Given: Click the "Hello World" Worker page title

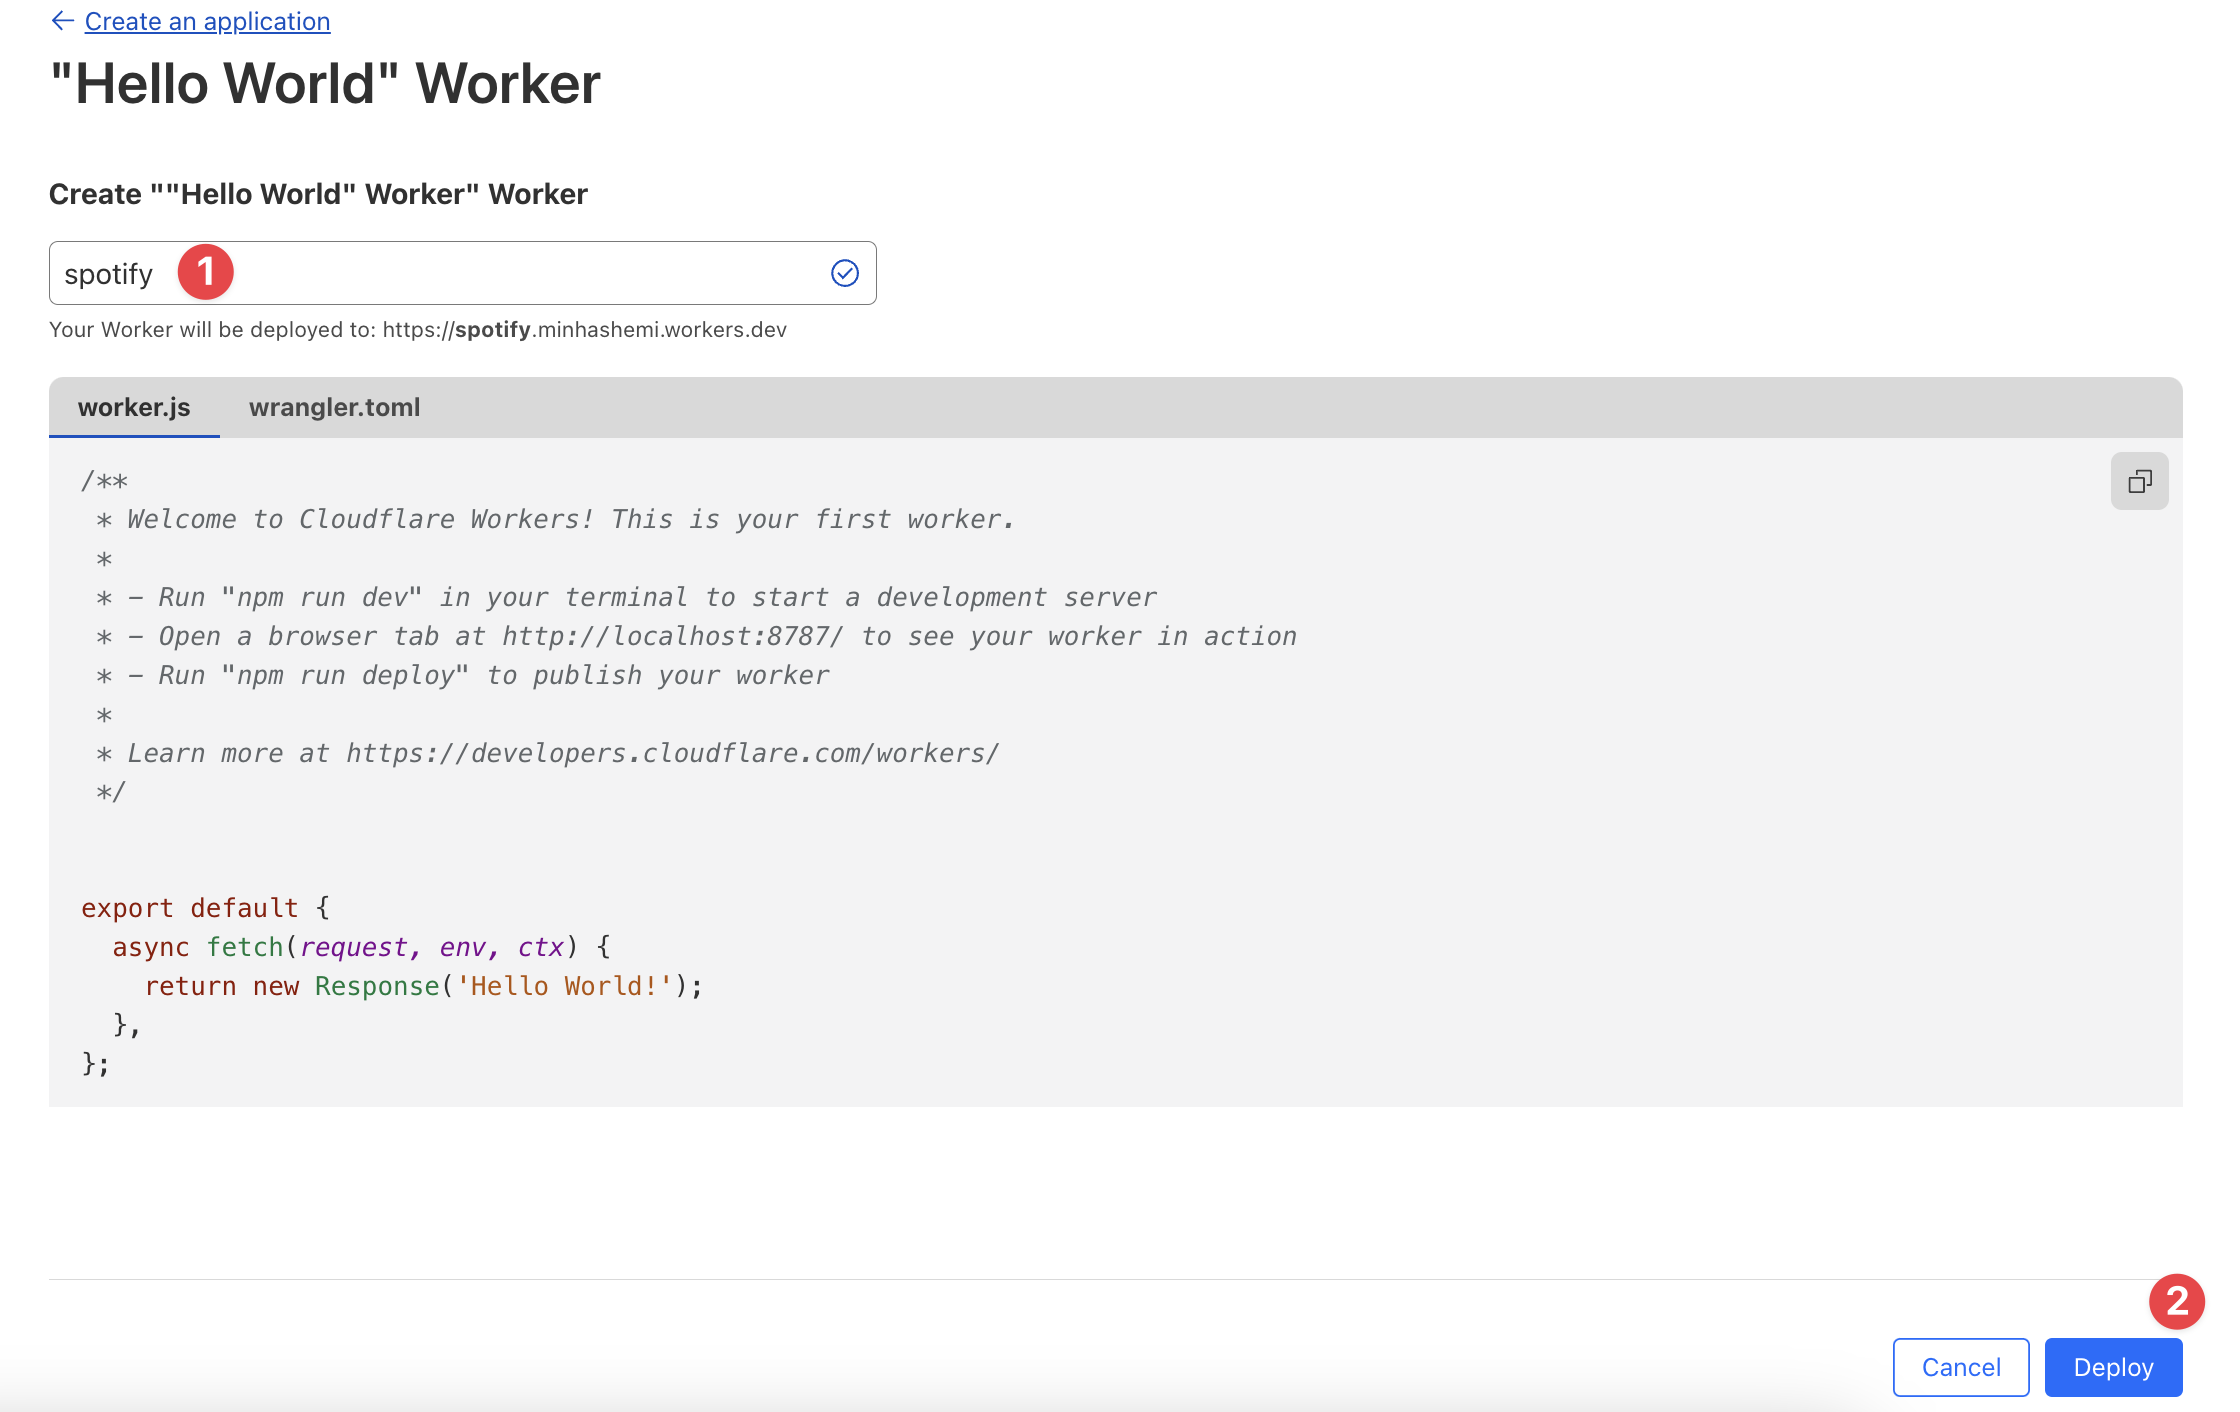Looking at the screenshot, I should point(325,84).
